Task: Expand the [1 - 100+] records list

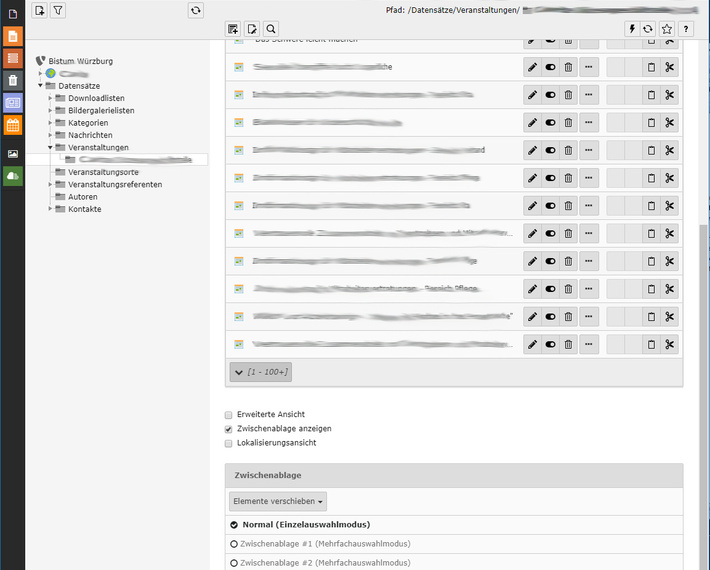Action: tap(260, 372)
